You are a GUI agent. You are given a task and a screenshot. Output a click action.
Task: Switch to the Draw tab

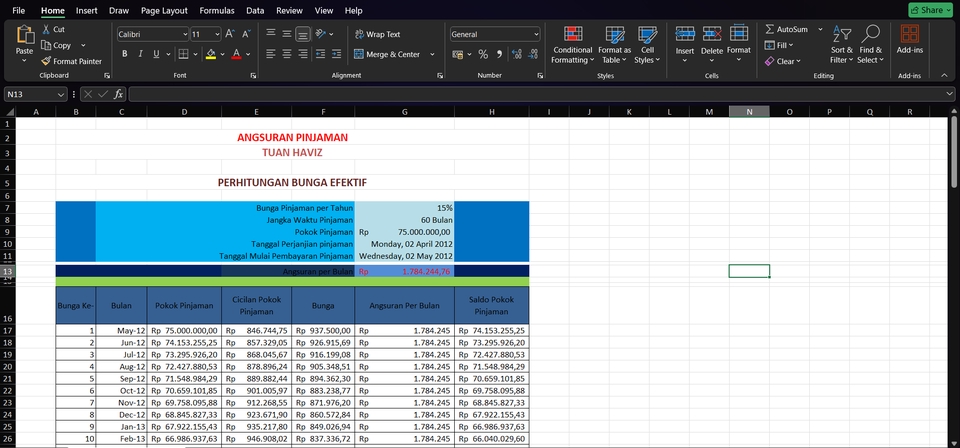coord(119,10)
